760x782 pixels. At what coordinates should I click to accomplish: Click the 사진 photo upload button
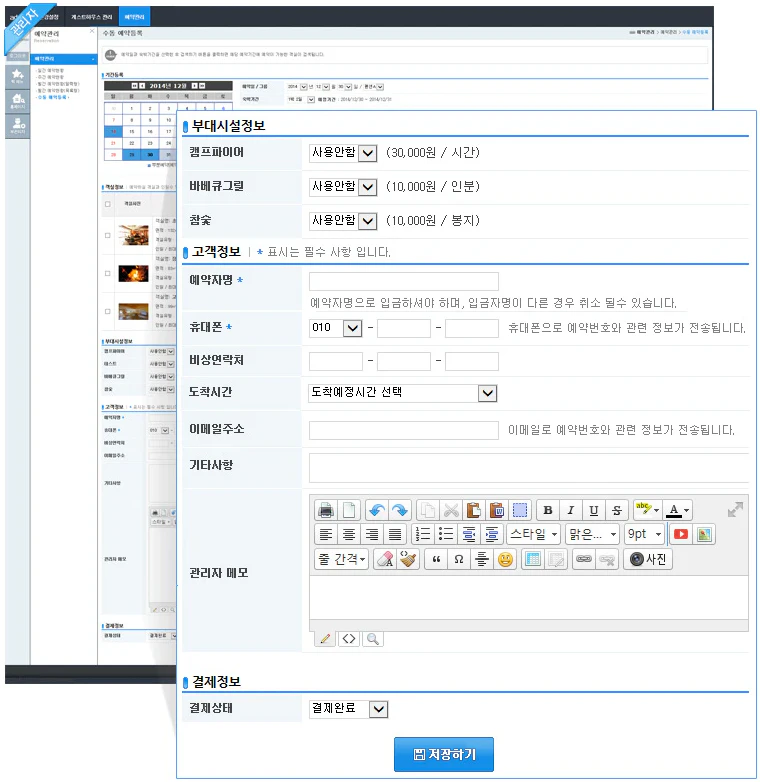648,560
